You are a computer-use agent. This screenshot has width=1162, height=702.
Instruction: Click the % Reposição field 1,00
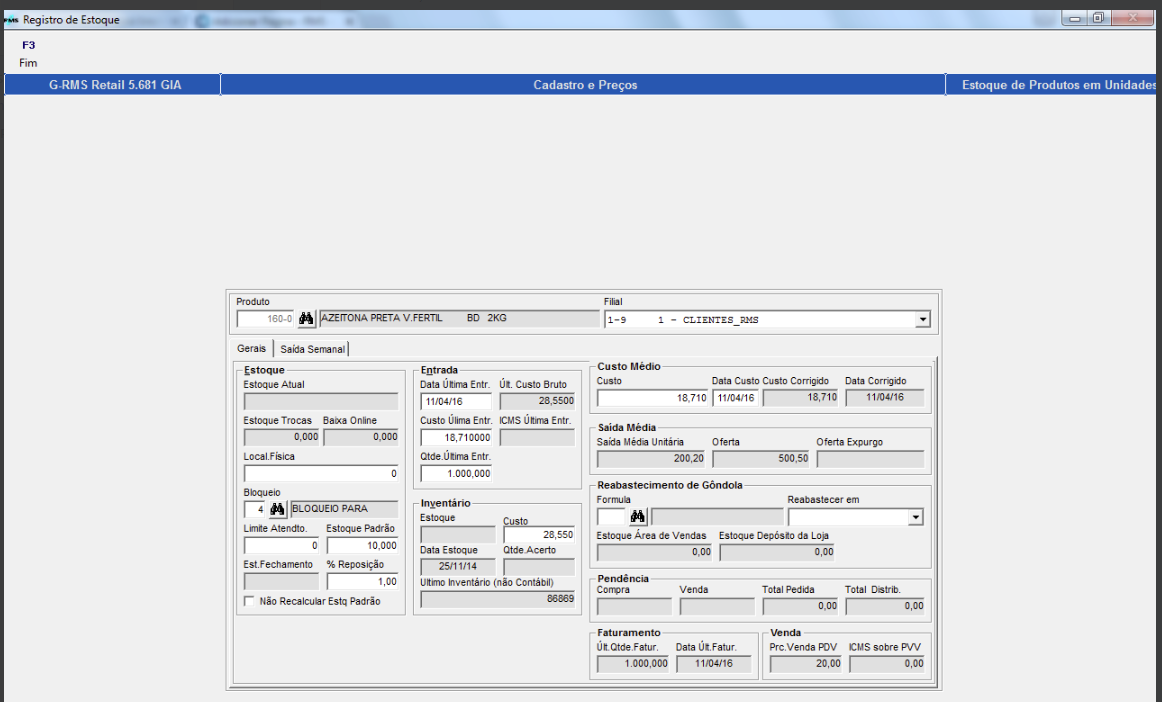click(x=362, y=582)
